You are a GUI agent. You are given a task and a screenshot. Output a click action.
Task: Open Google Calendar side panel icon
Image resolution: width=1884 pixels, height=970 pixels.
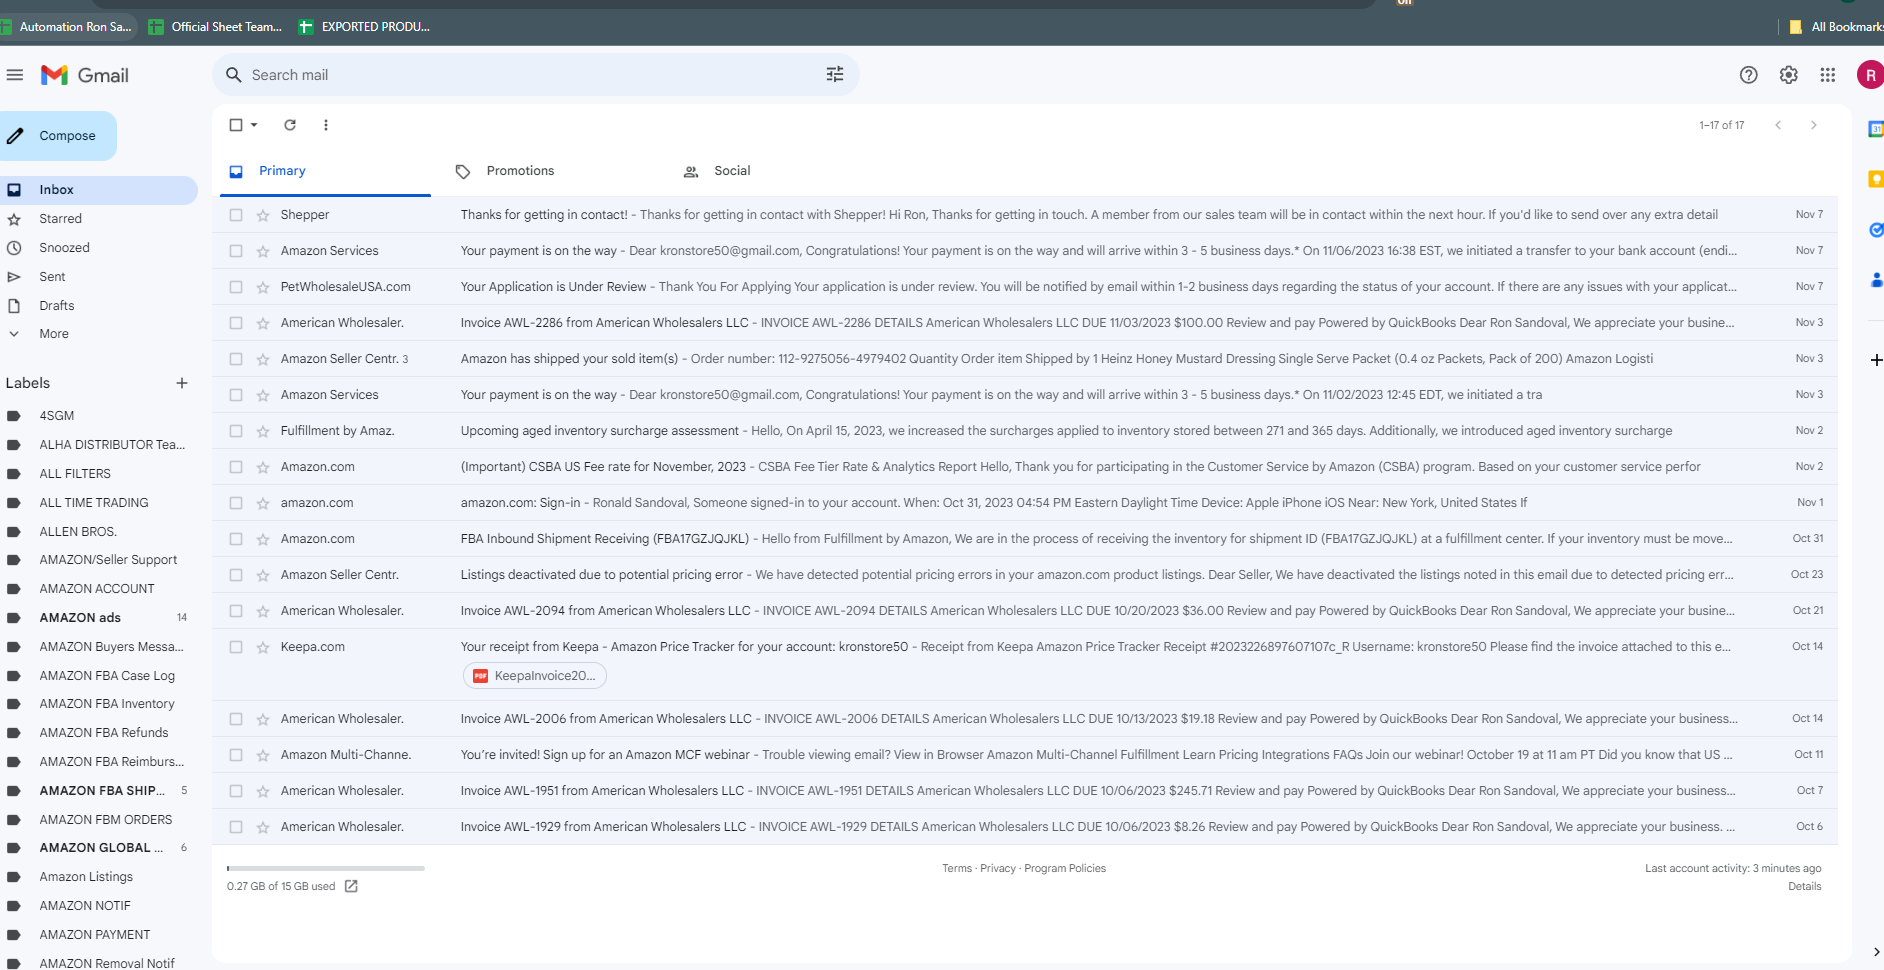point(1876,129)
